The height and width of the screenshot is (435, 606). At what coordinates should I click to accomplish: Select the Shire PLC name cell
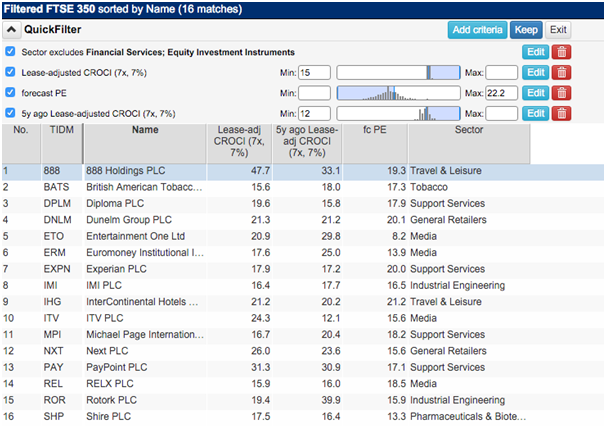pos(109,417)
